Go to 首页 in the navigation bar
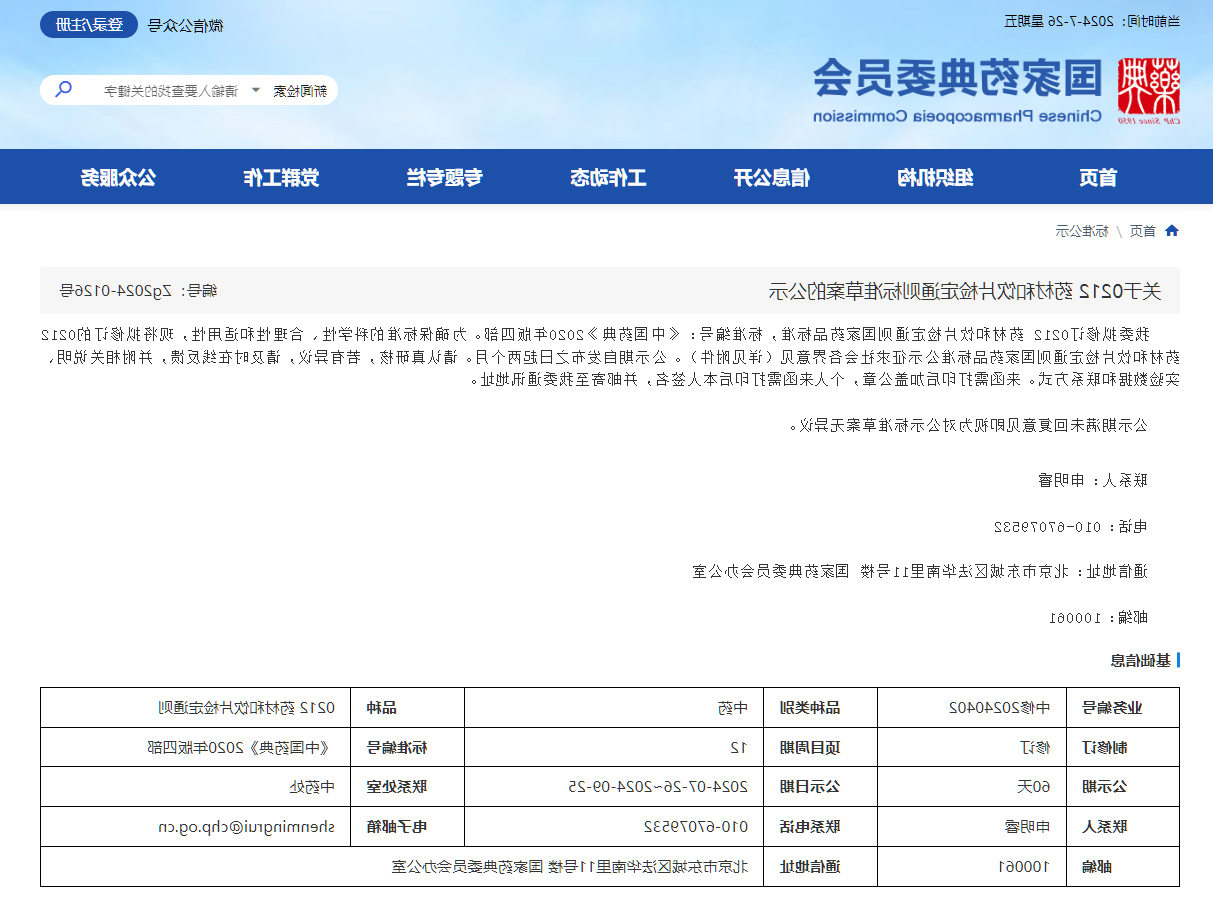1213x897 pixels. (x=1098, y=178)
